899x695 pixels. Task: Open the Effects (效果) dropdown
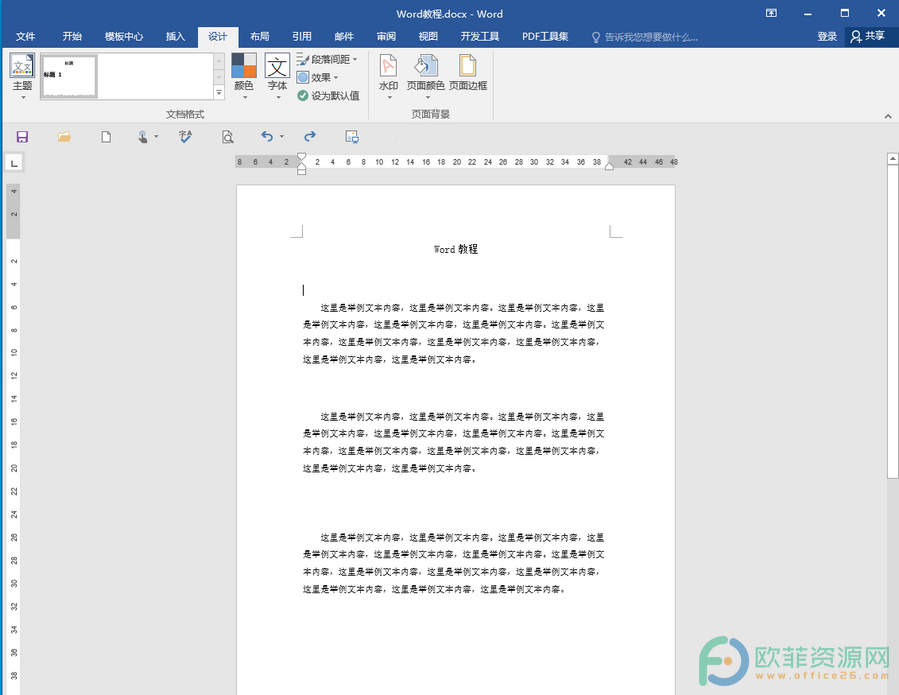tap(318, 77)
